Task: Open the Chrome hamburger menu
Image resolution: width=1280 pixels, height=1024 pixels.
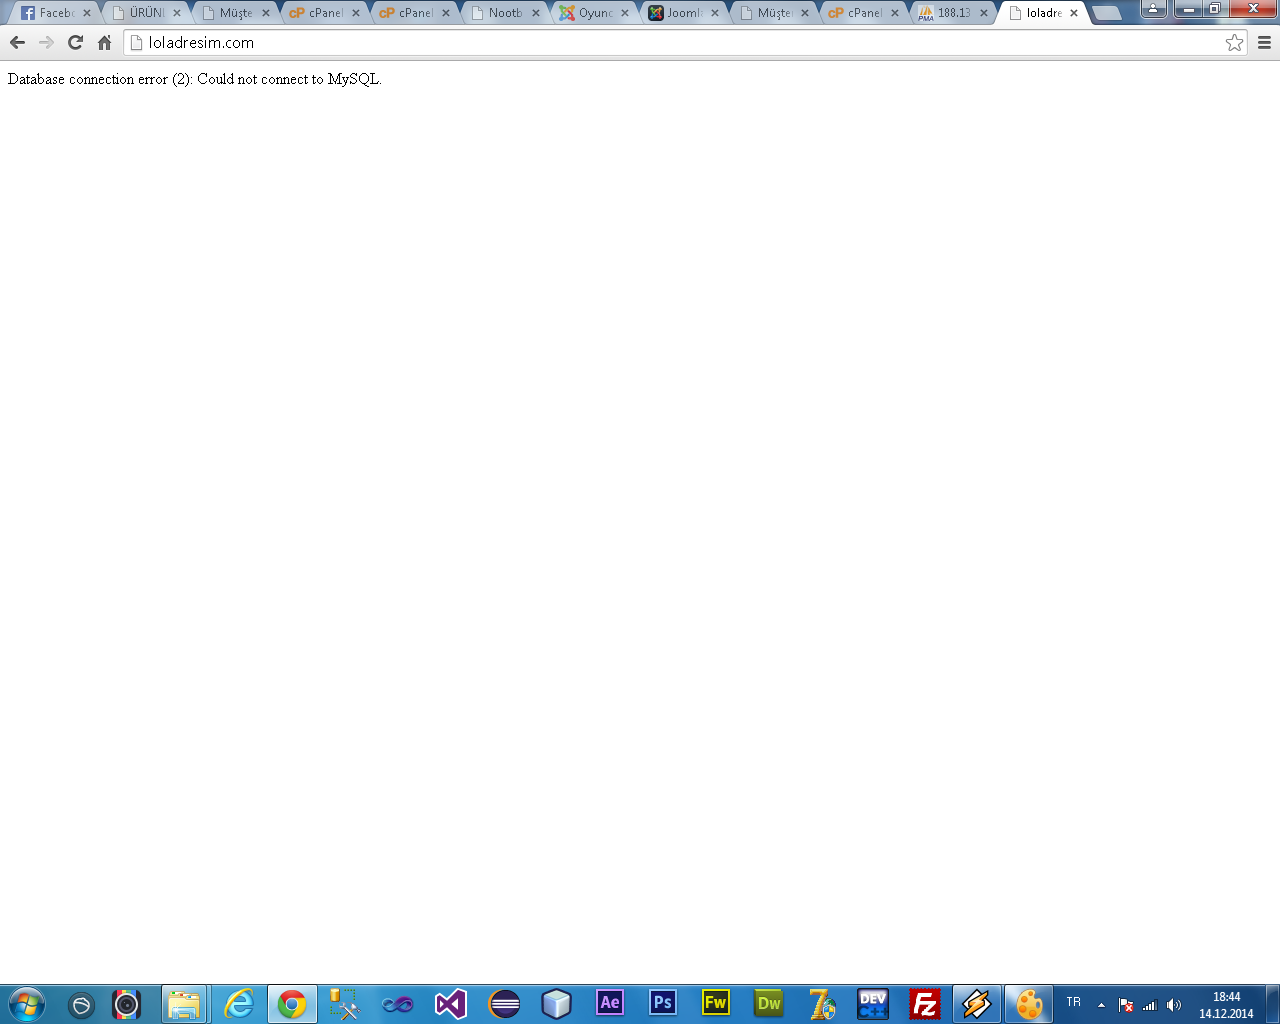Action: 1264,42
